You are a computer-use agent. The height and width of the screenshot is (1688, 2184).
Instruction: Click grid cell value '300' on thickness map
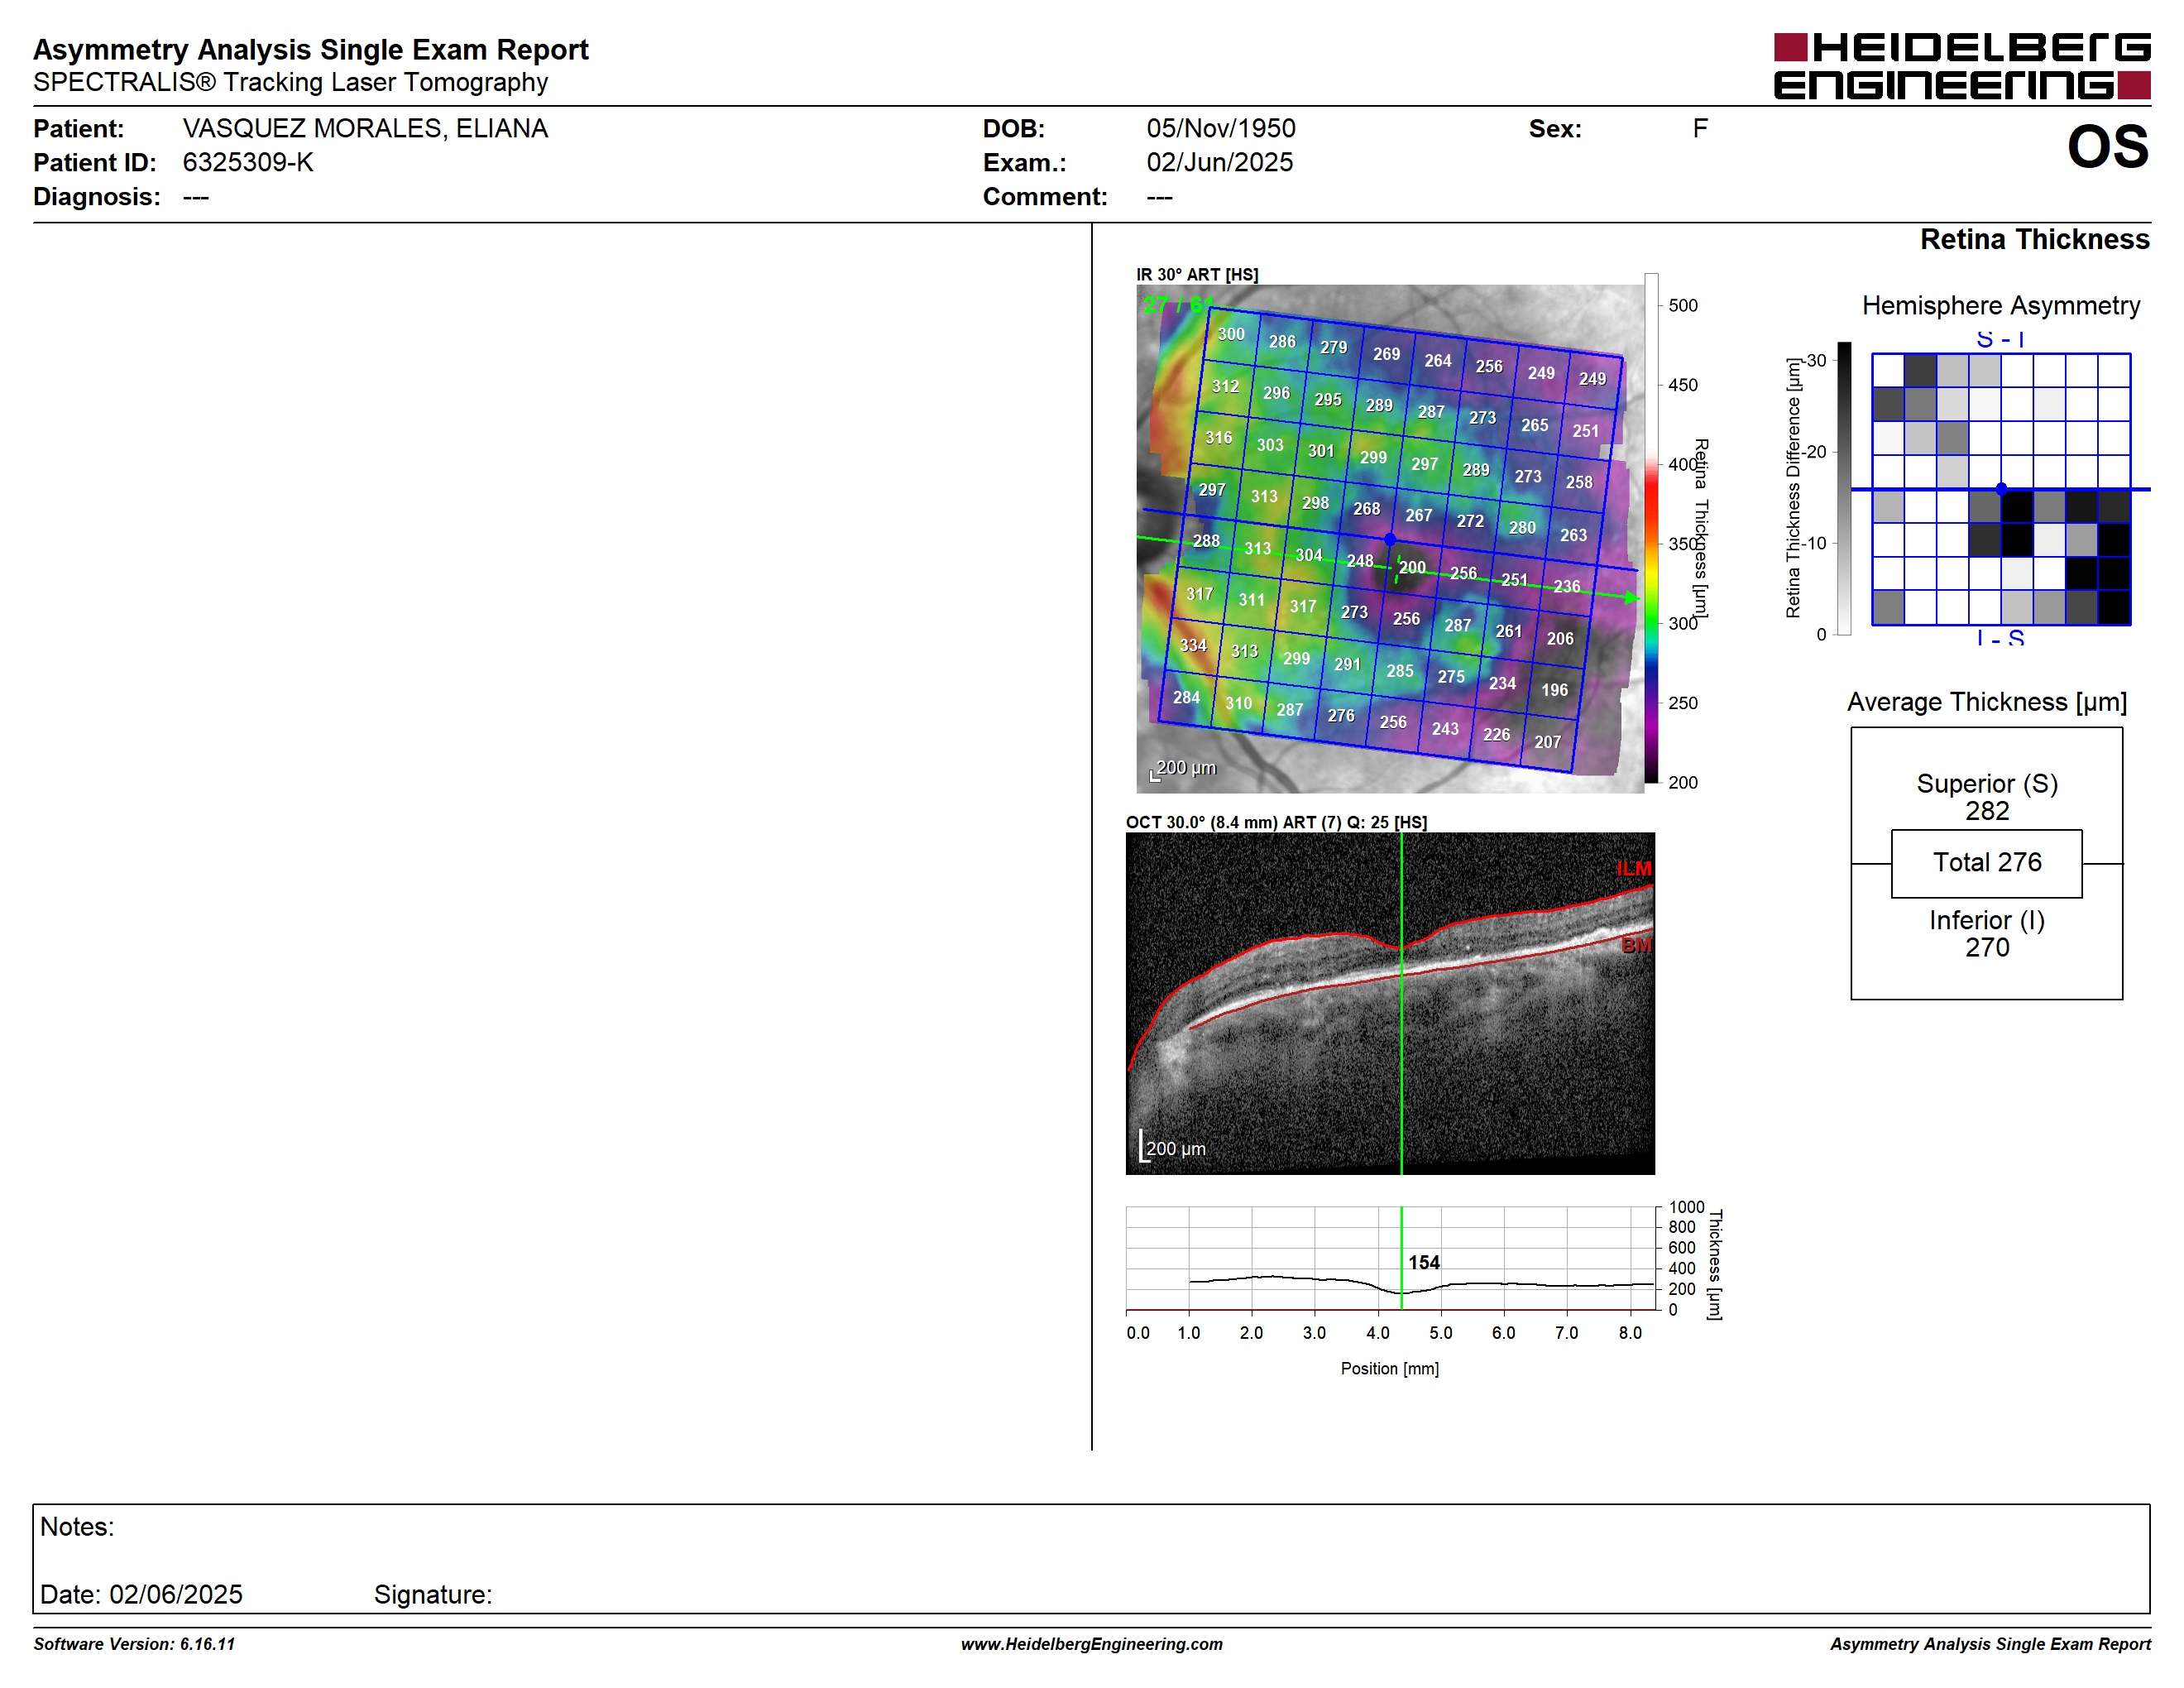click(1231, 334)
